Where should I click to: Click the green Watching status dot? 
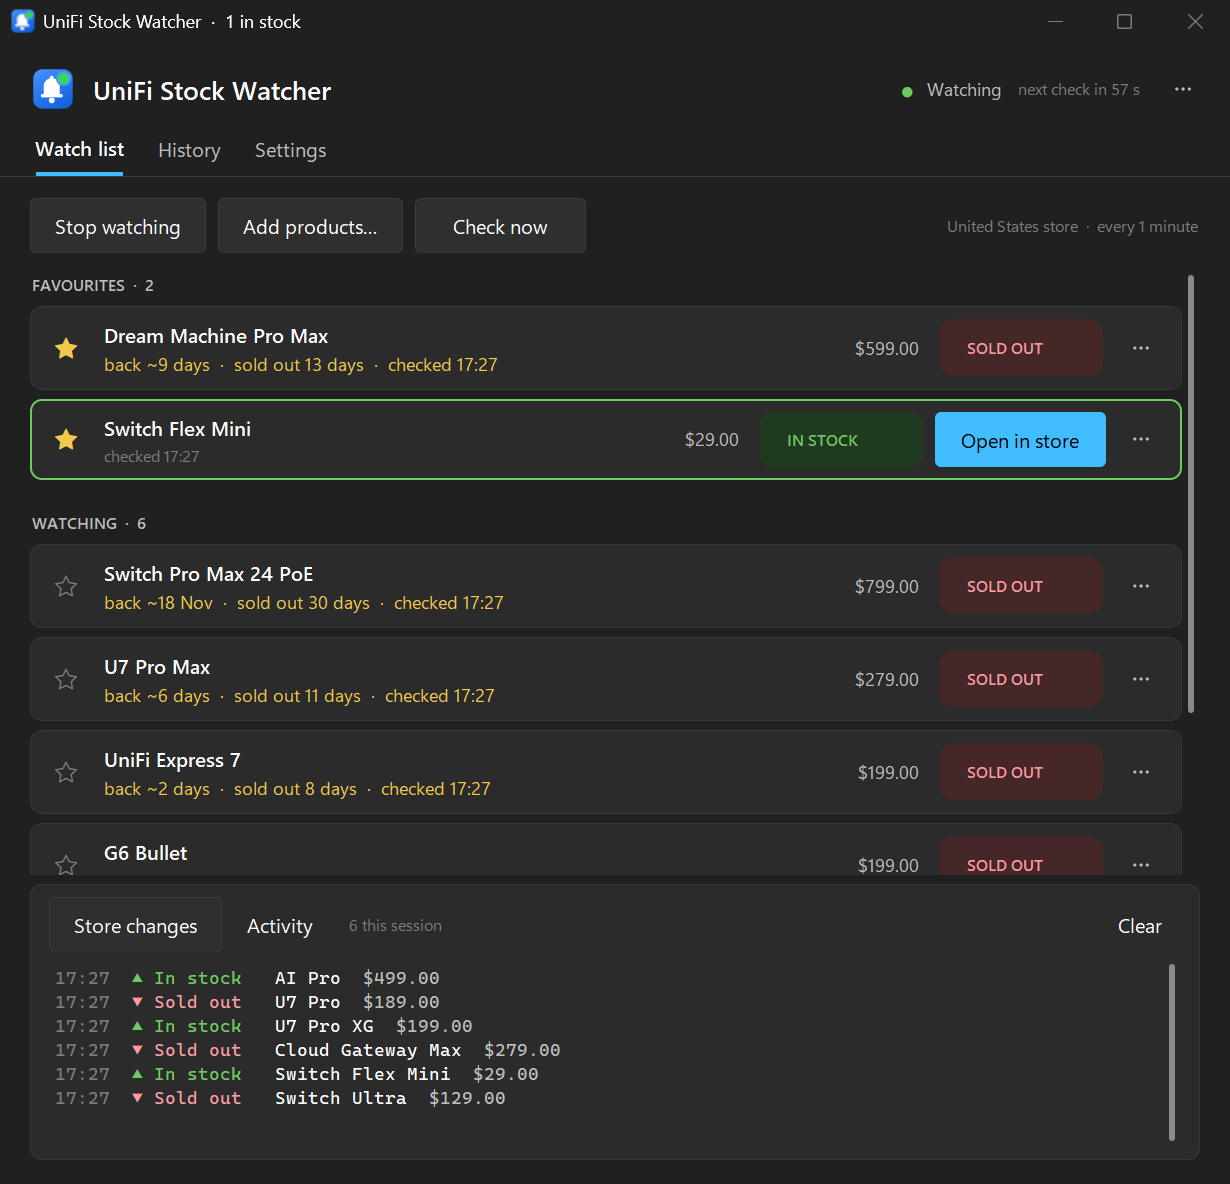pyautogui.click(x=907, y=91)
